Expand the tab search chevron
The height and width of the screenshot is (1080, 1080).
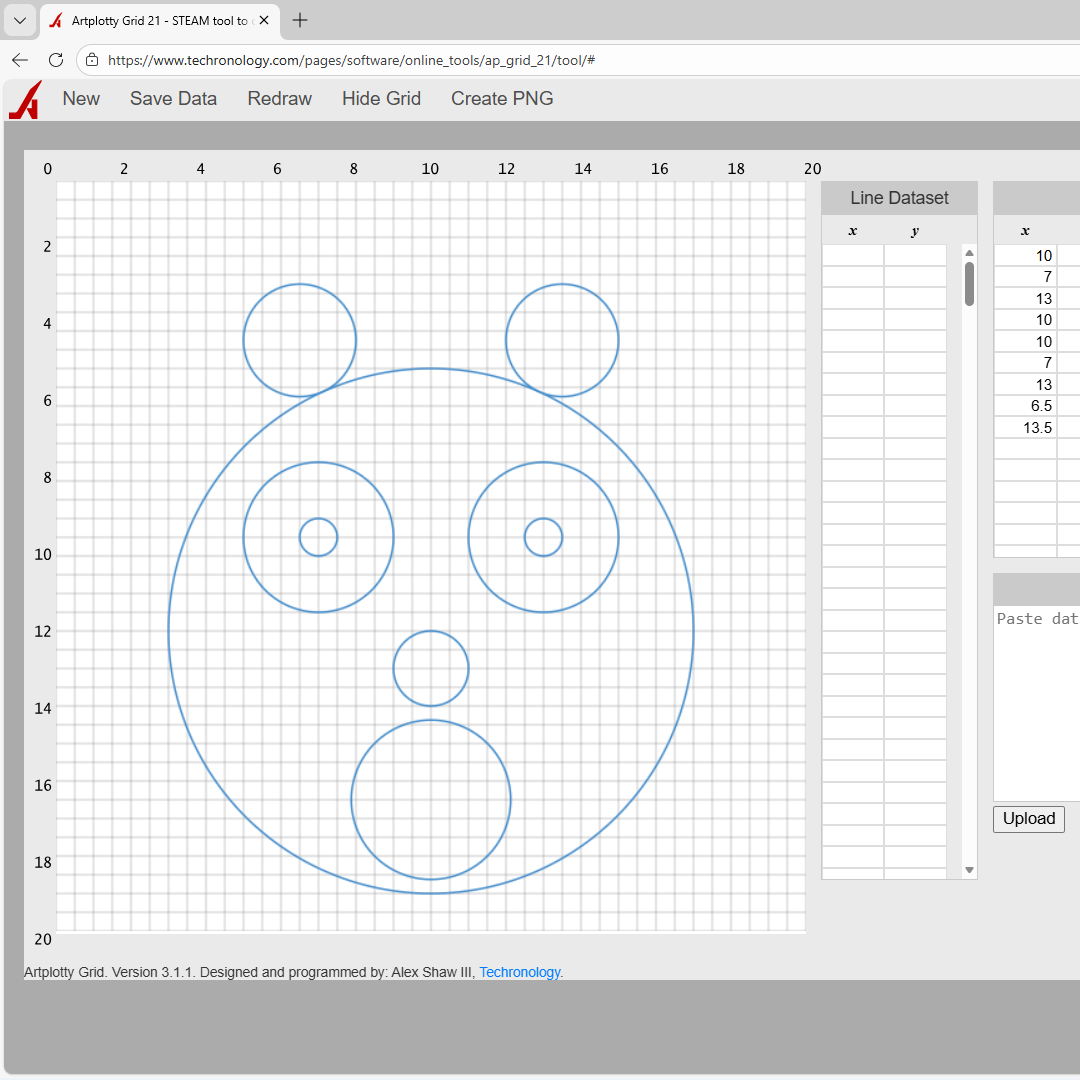point(19,20)
